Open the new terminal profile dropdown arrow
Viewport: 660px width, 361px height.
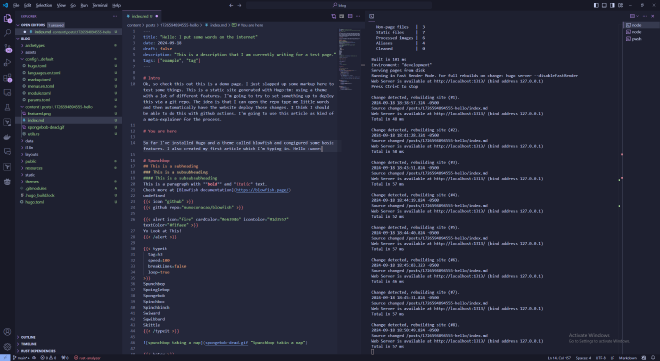click(x=638, y=16)
